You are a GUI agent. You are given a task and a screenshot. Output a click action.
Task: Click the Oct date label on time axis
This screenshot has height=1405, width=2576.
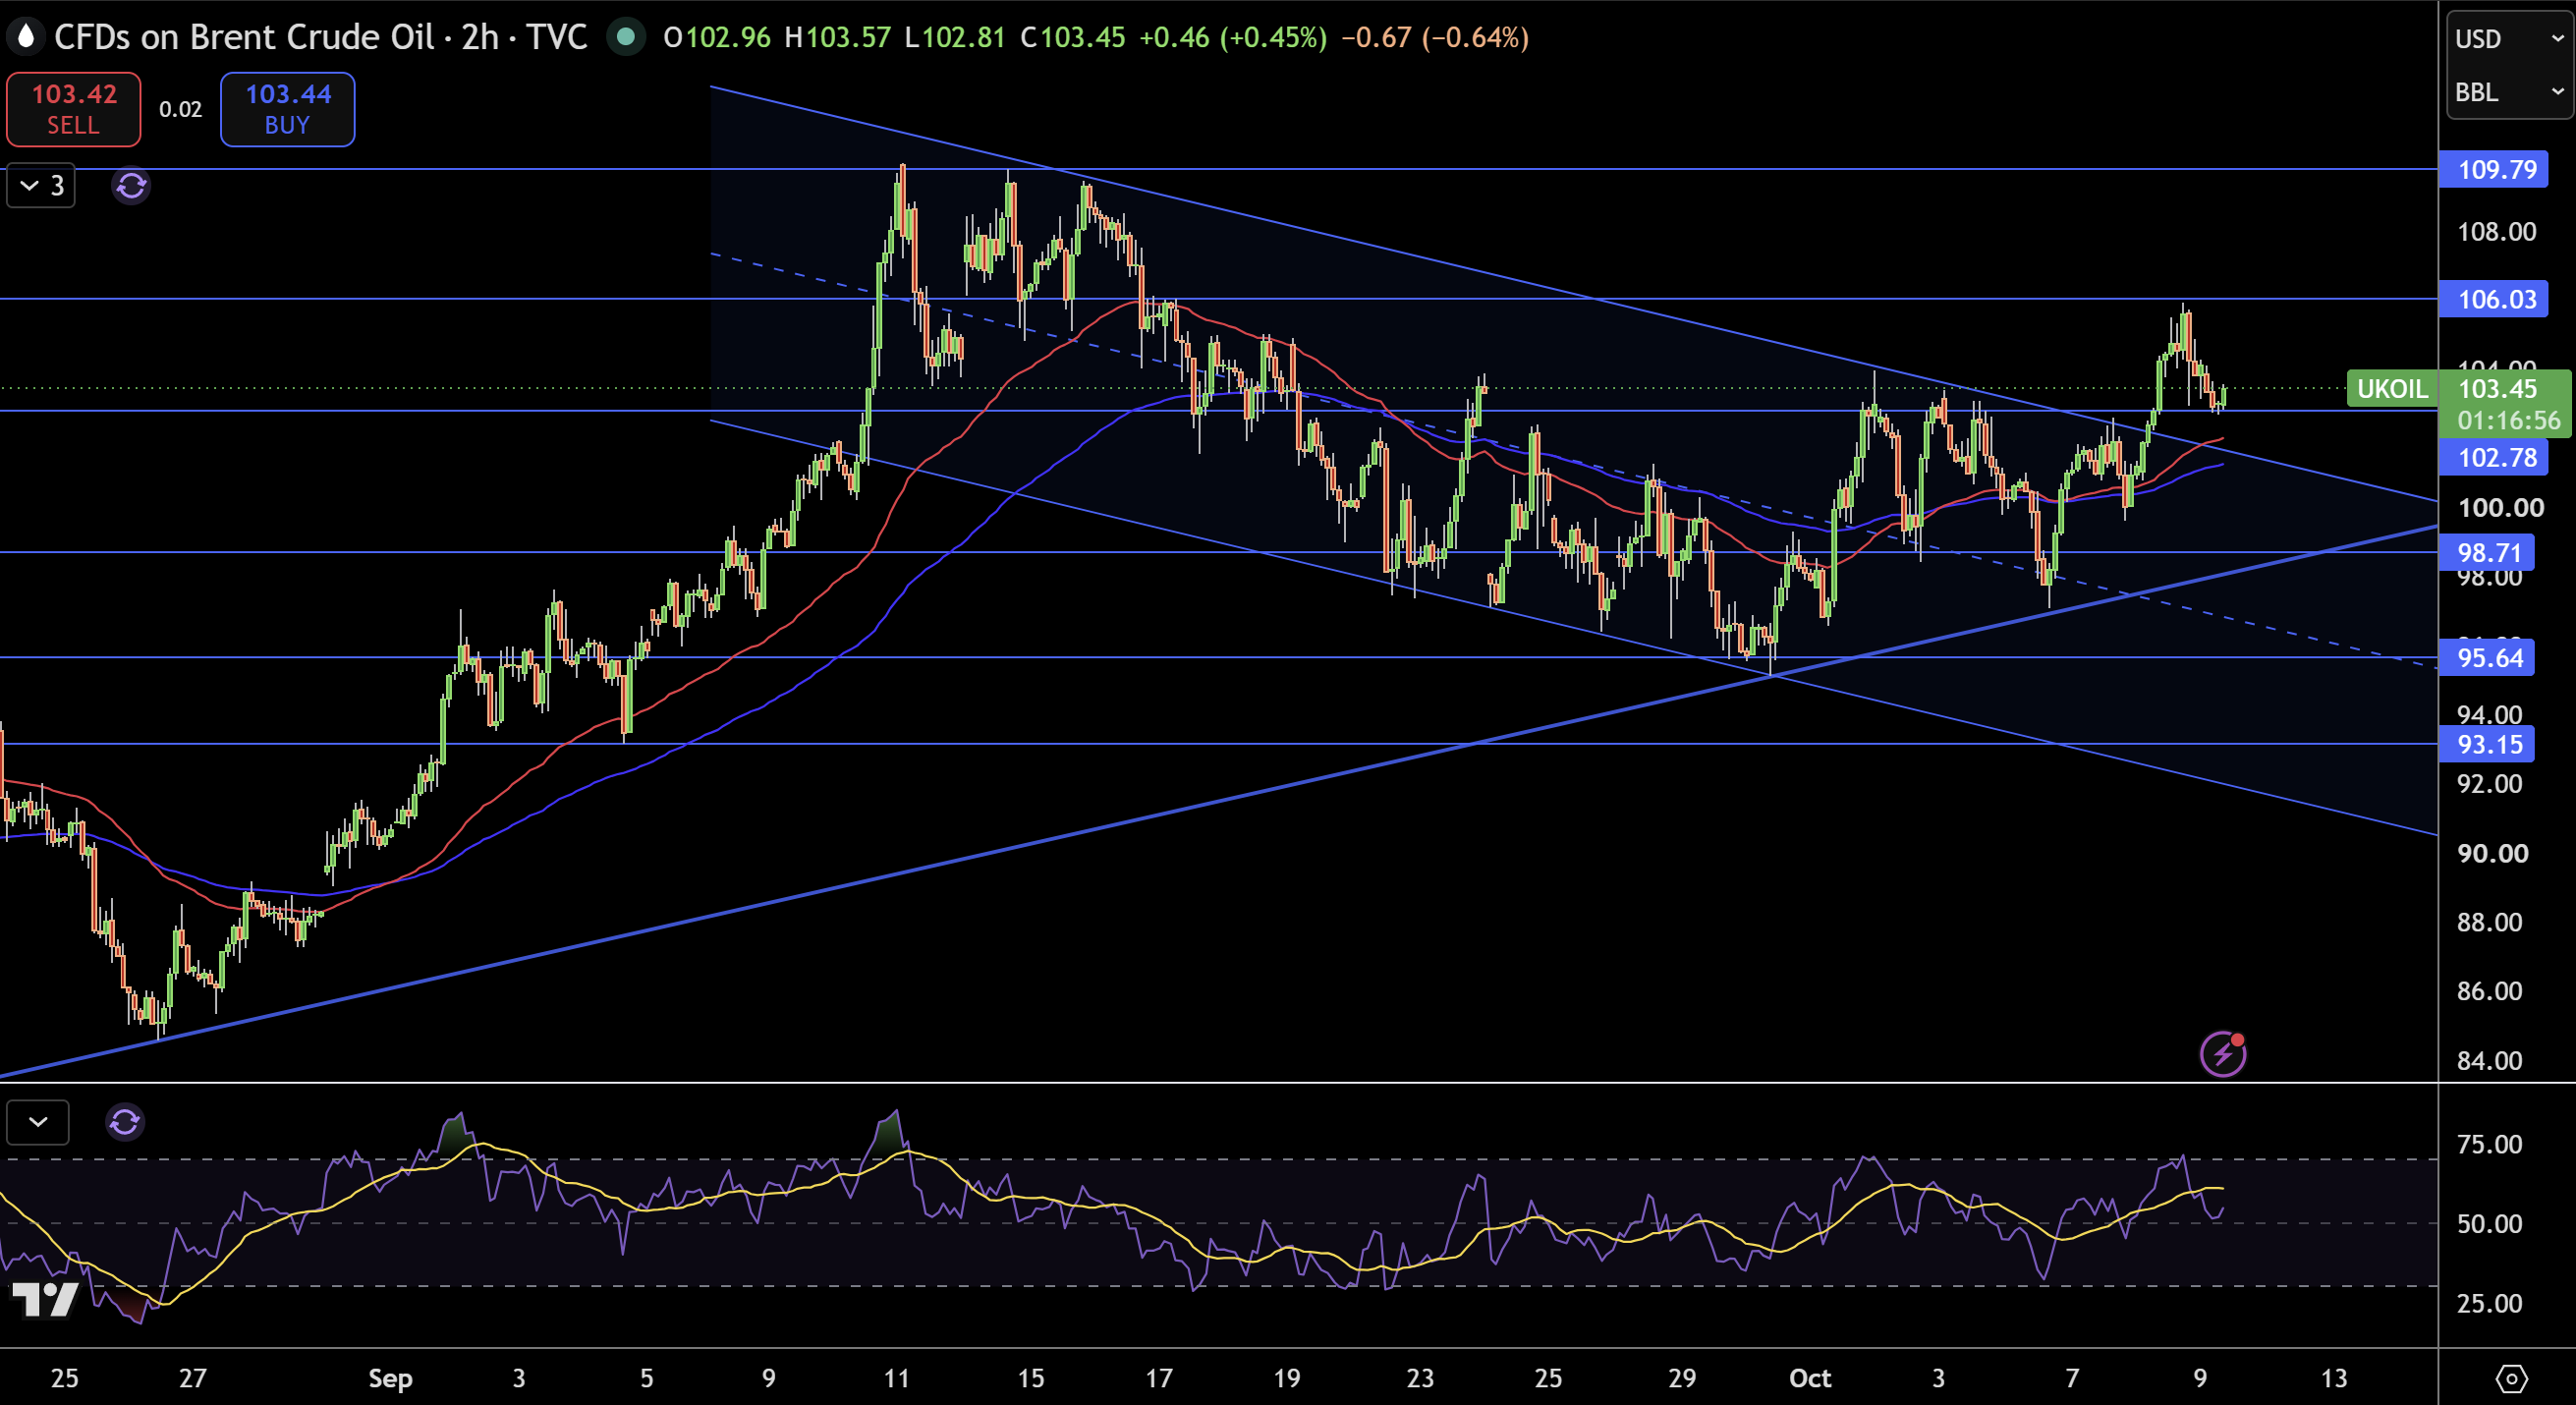click(1810, 1378)
